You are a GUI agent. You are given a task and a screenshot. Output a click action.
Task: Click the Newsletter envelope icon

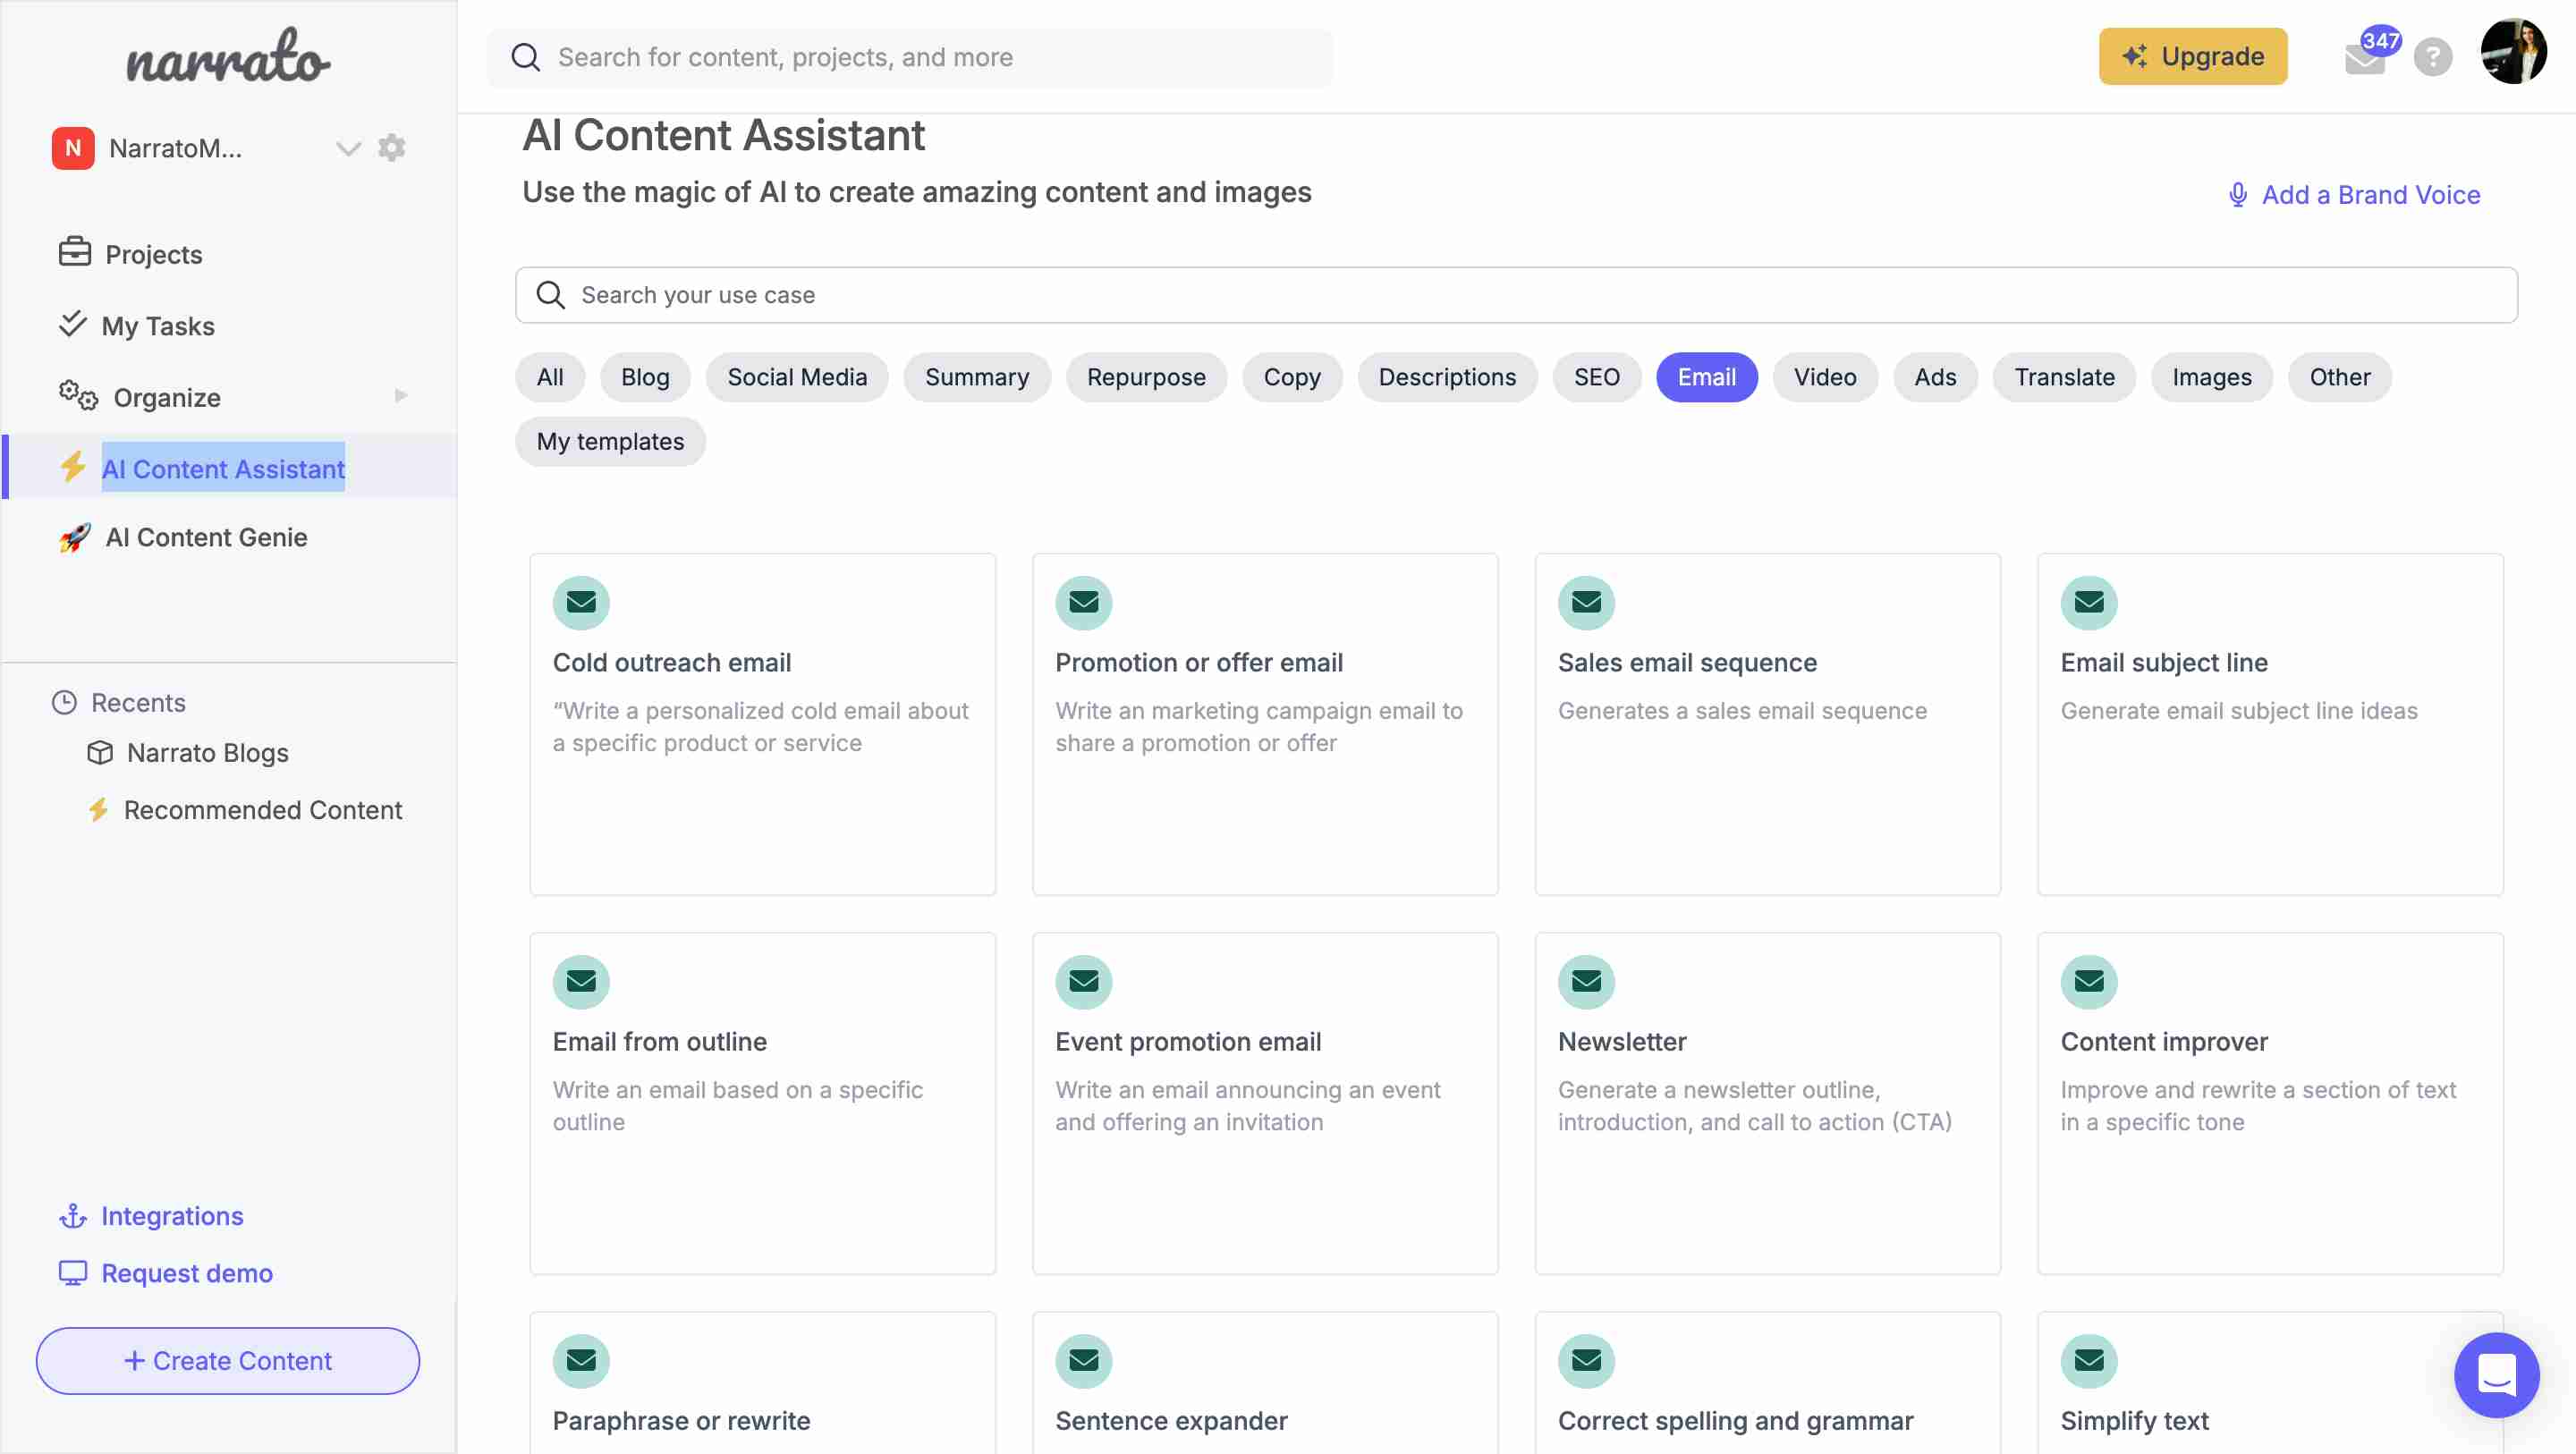point(1586,981)
